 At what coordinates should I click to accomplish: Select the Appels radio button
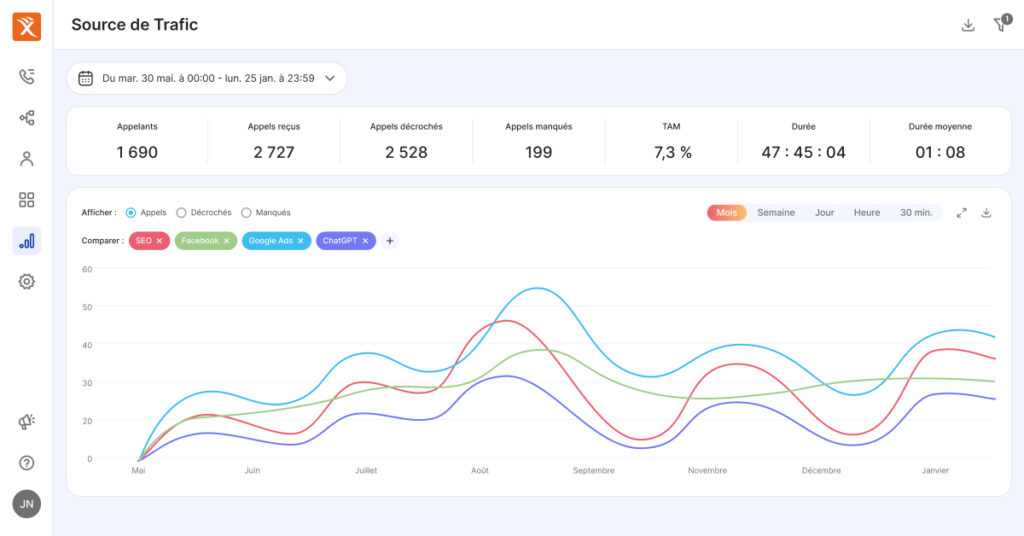(x=131, y=213)
